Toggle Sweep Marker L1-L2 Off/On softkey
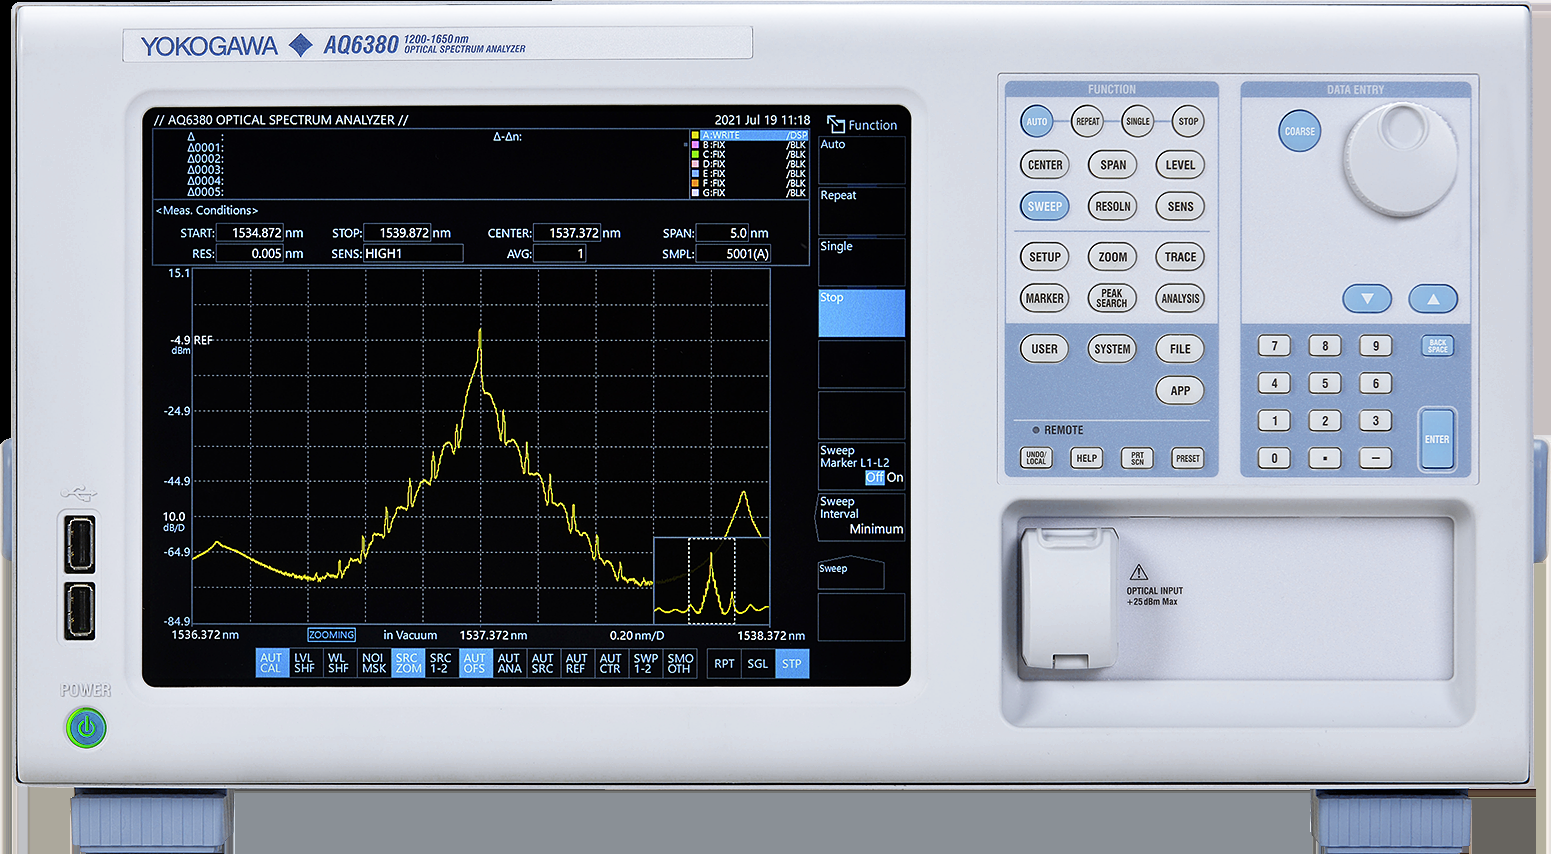 [x=862, y=464]
